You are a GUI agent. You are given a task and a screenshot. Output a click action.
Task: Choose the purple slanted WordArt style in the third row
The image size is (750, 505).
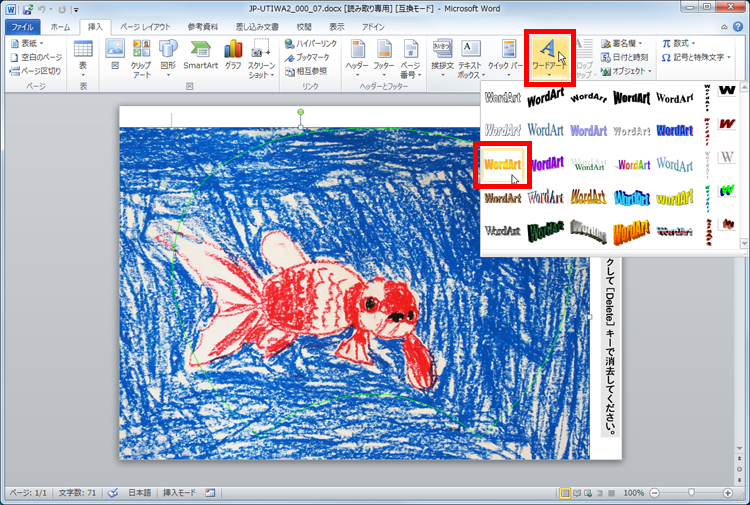547,164
